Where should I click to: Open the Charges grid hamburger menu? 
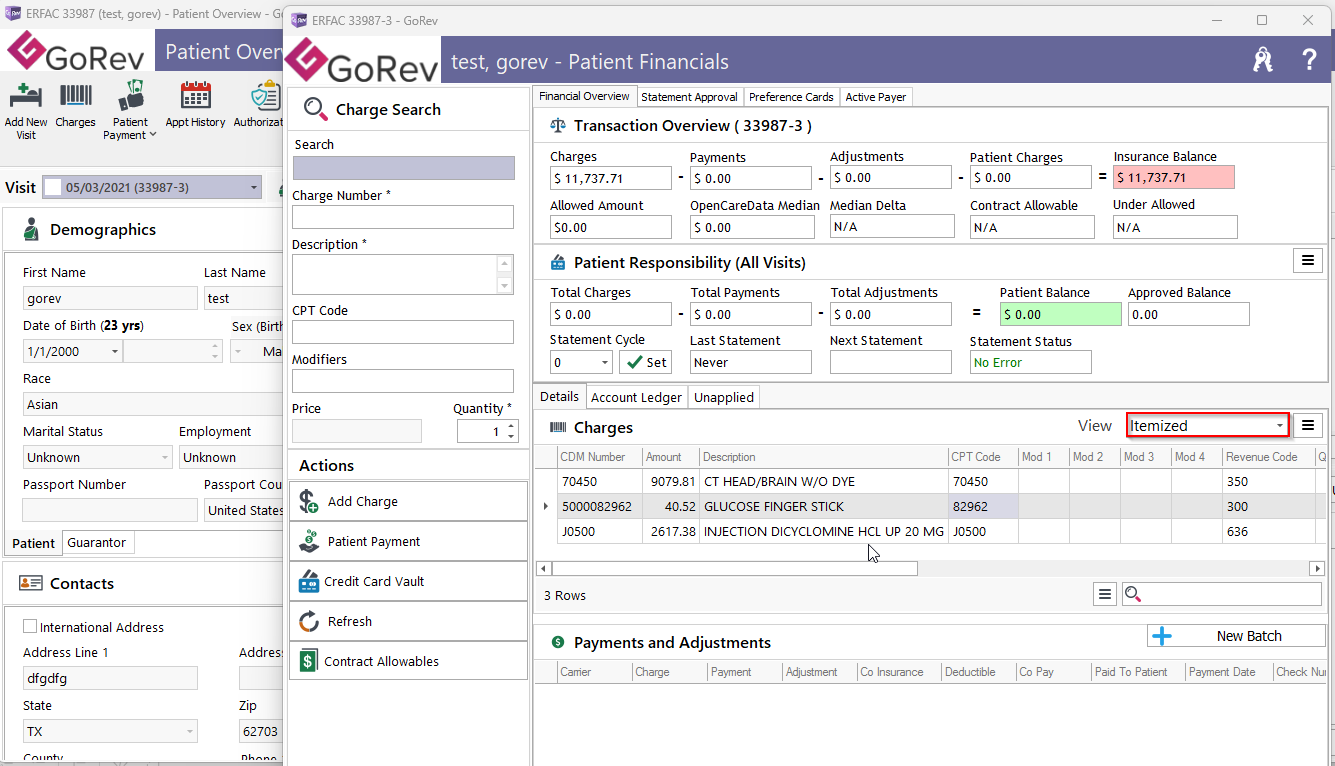[x=1308, y=426]
